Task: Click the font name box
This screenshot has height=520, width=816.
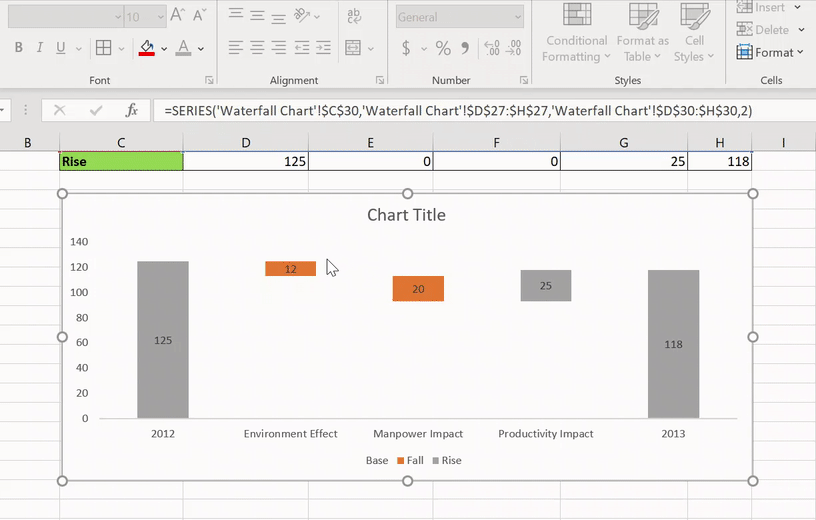Action: click(65, 17)
